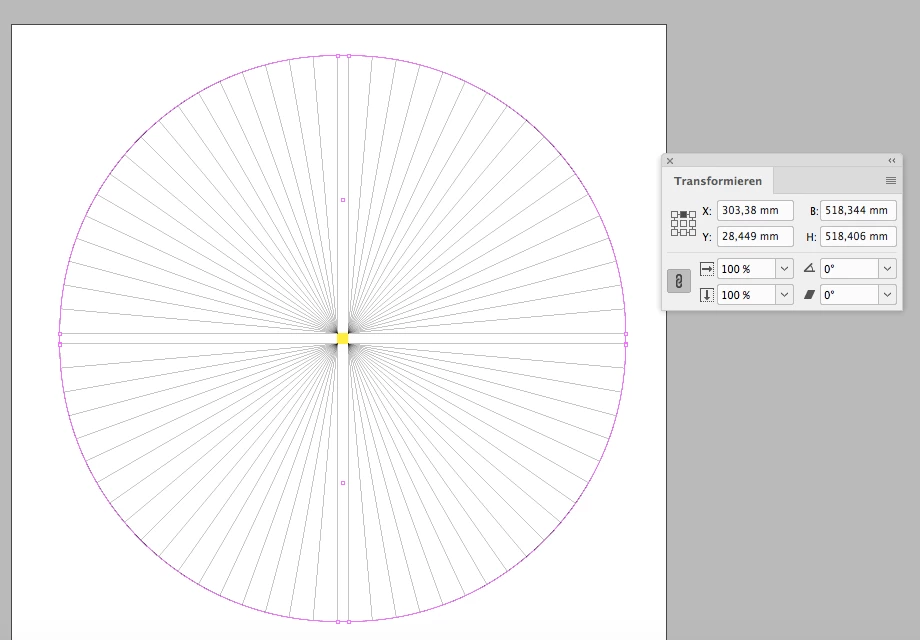Viewport: 920px width, 640px height.
Task: Click the shear parallelogram icon
Action: click(x=809, y=294)
